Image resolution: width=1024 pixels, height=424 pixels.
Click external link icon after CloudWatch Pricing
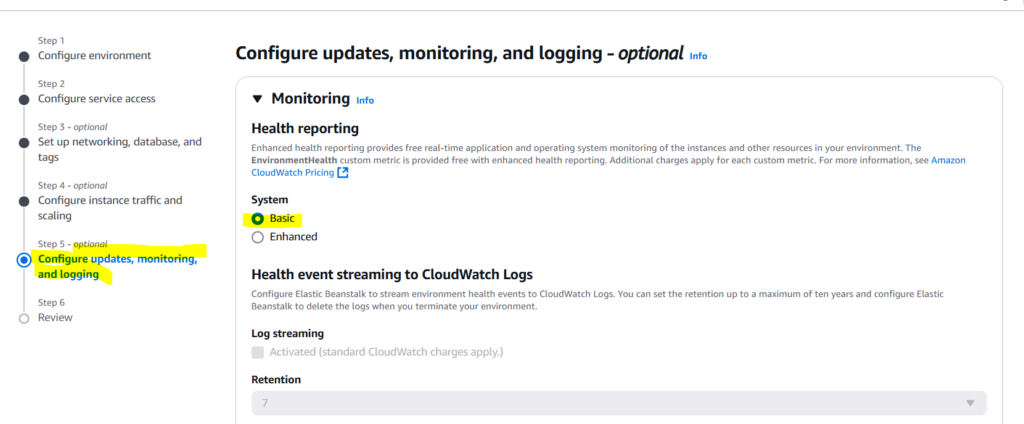point(343,173)
